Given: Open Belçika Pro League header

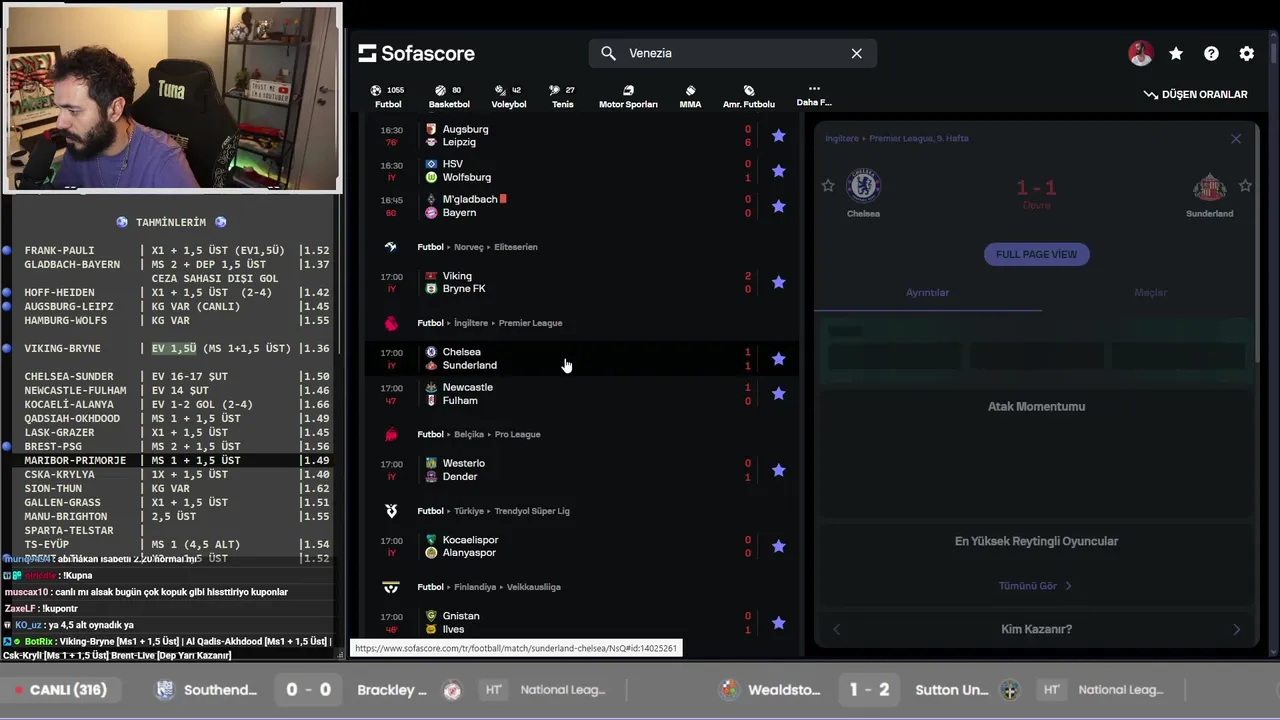Looking at the screenshot, I should click(x=479, y=435).
